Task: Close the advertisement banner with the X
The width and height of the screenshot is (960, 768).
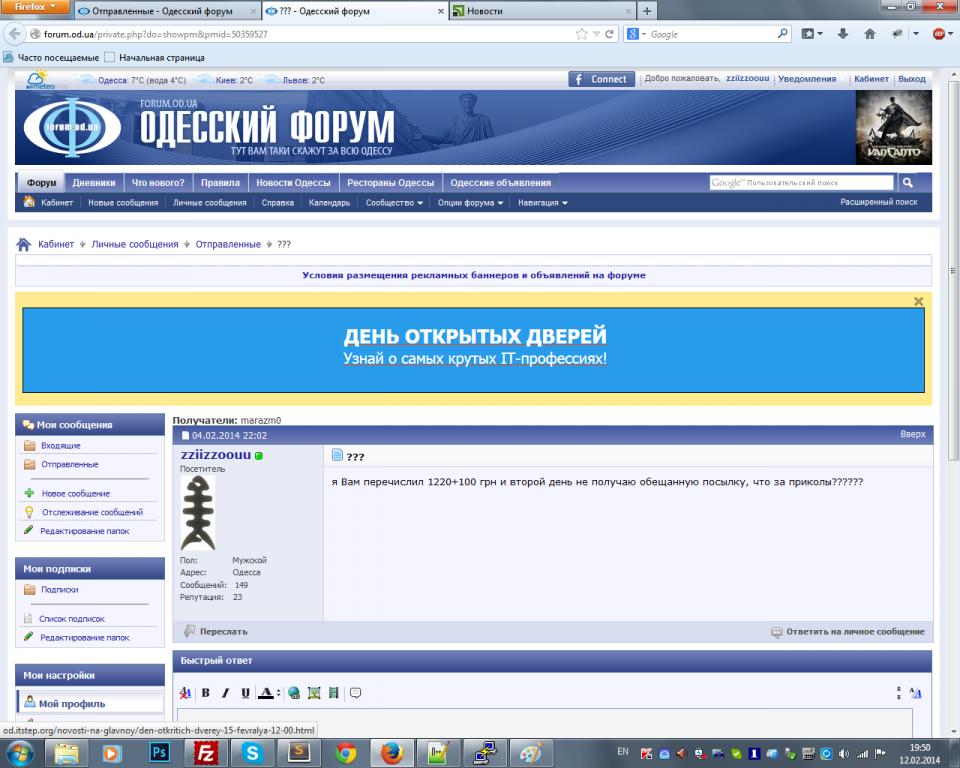Action: (x=919, y=301)
